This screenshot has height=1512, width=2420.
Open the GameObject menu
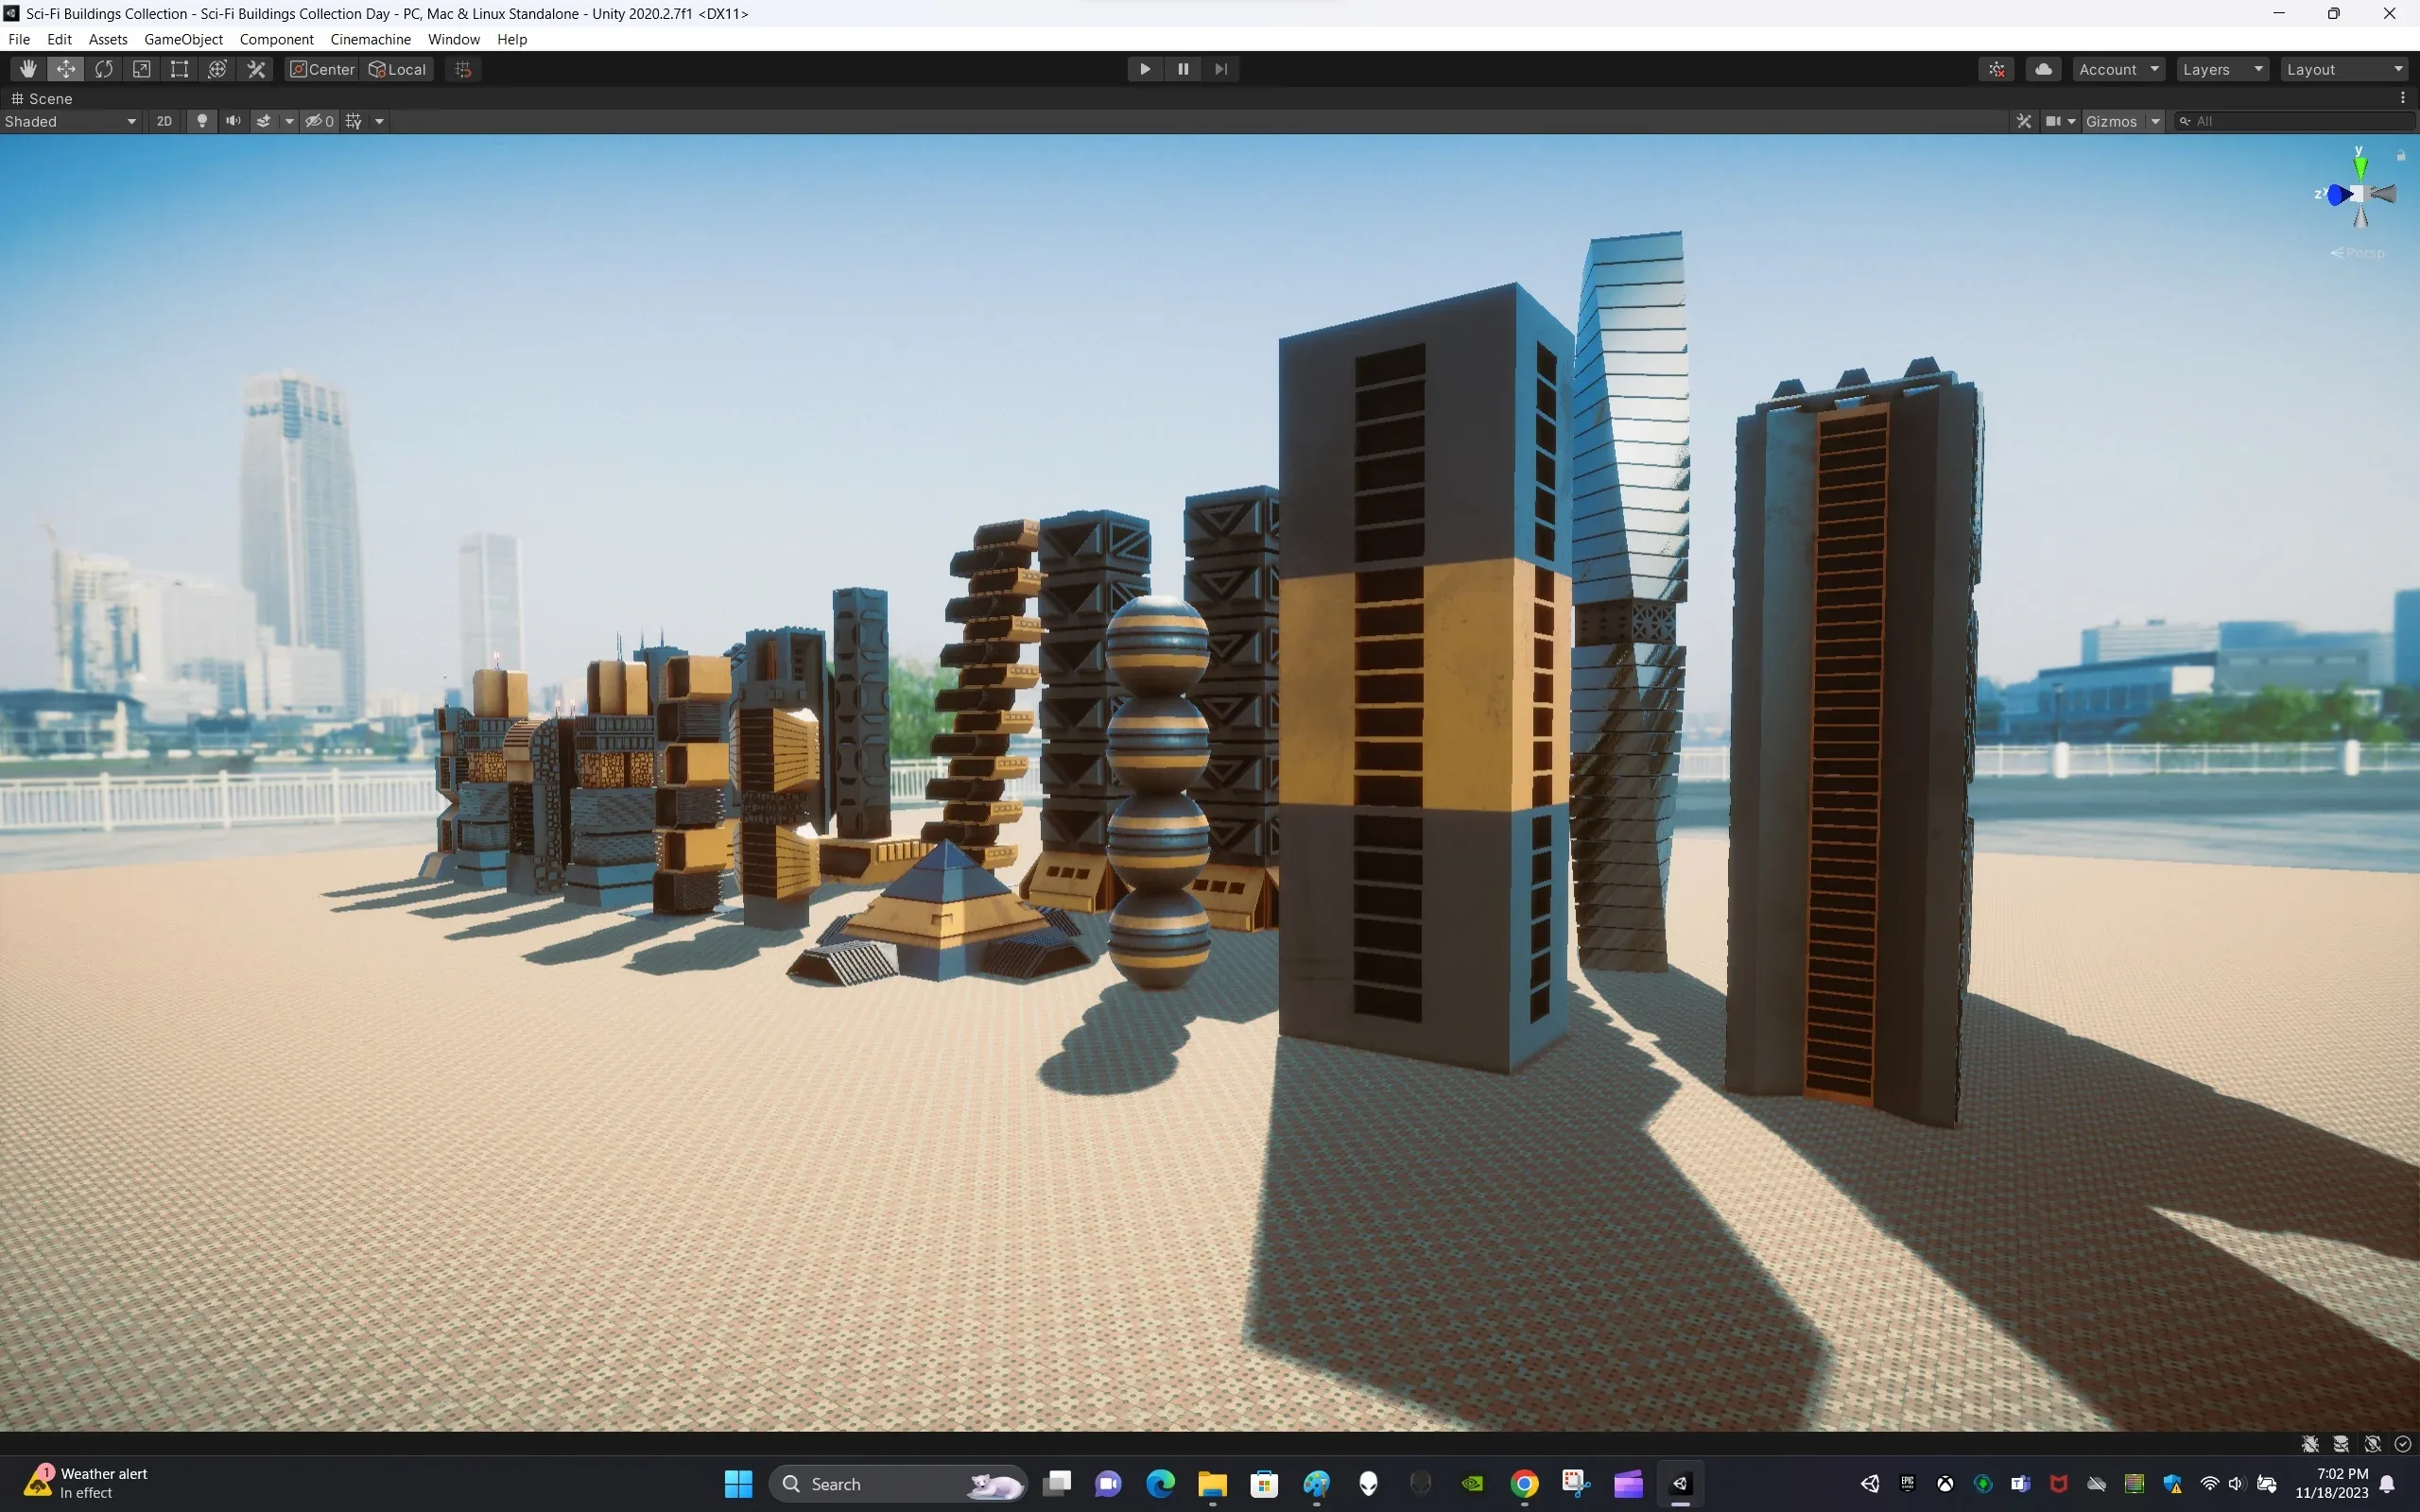coord(183,39)
